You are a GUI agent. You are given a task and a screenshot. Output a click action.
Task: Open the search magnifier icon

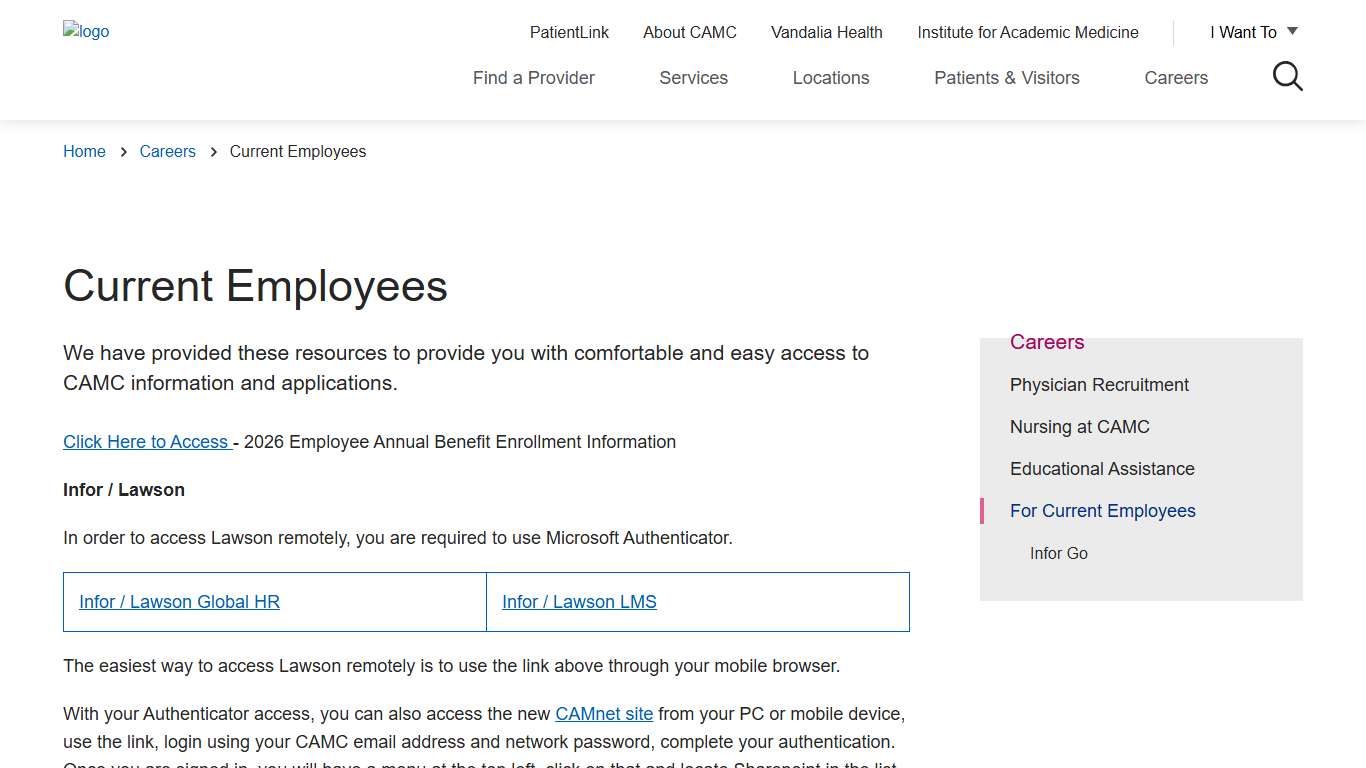1287,76
